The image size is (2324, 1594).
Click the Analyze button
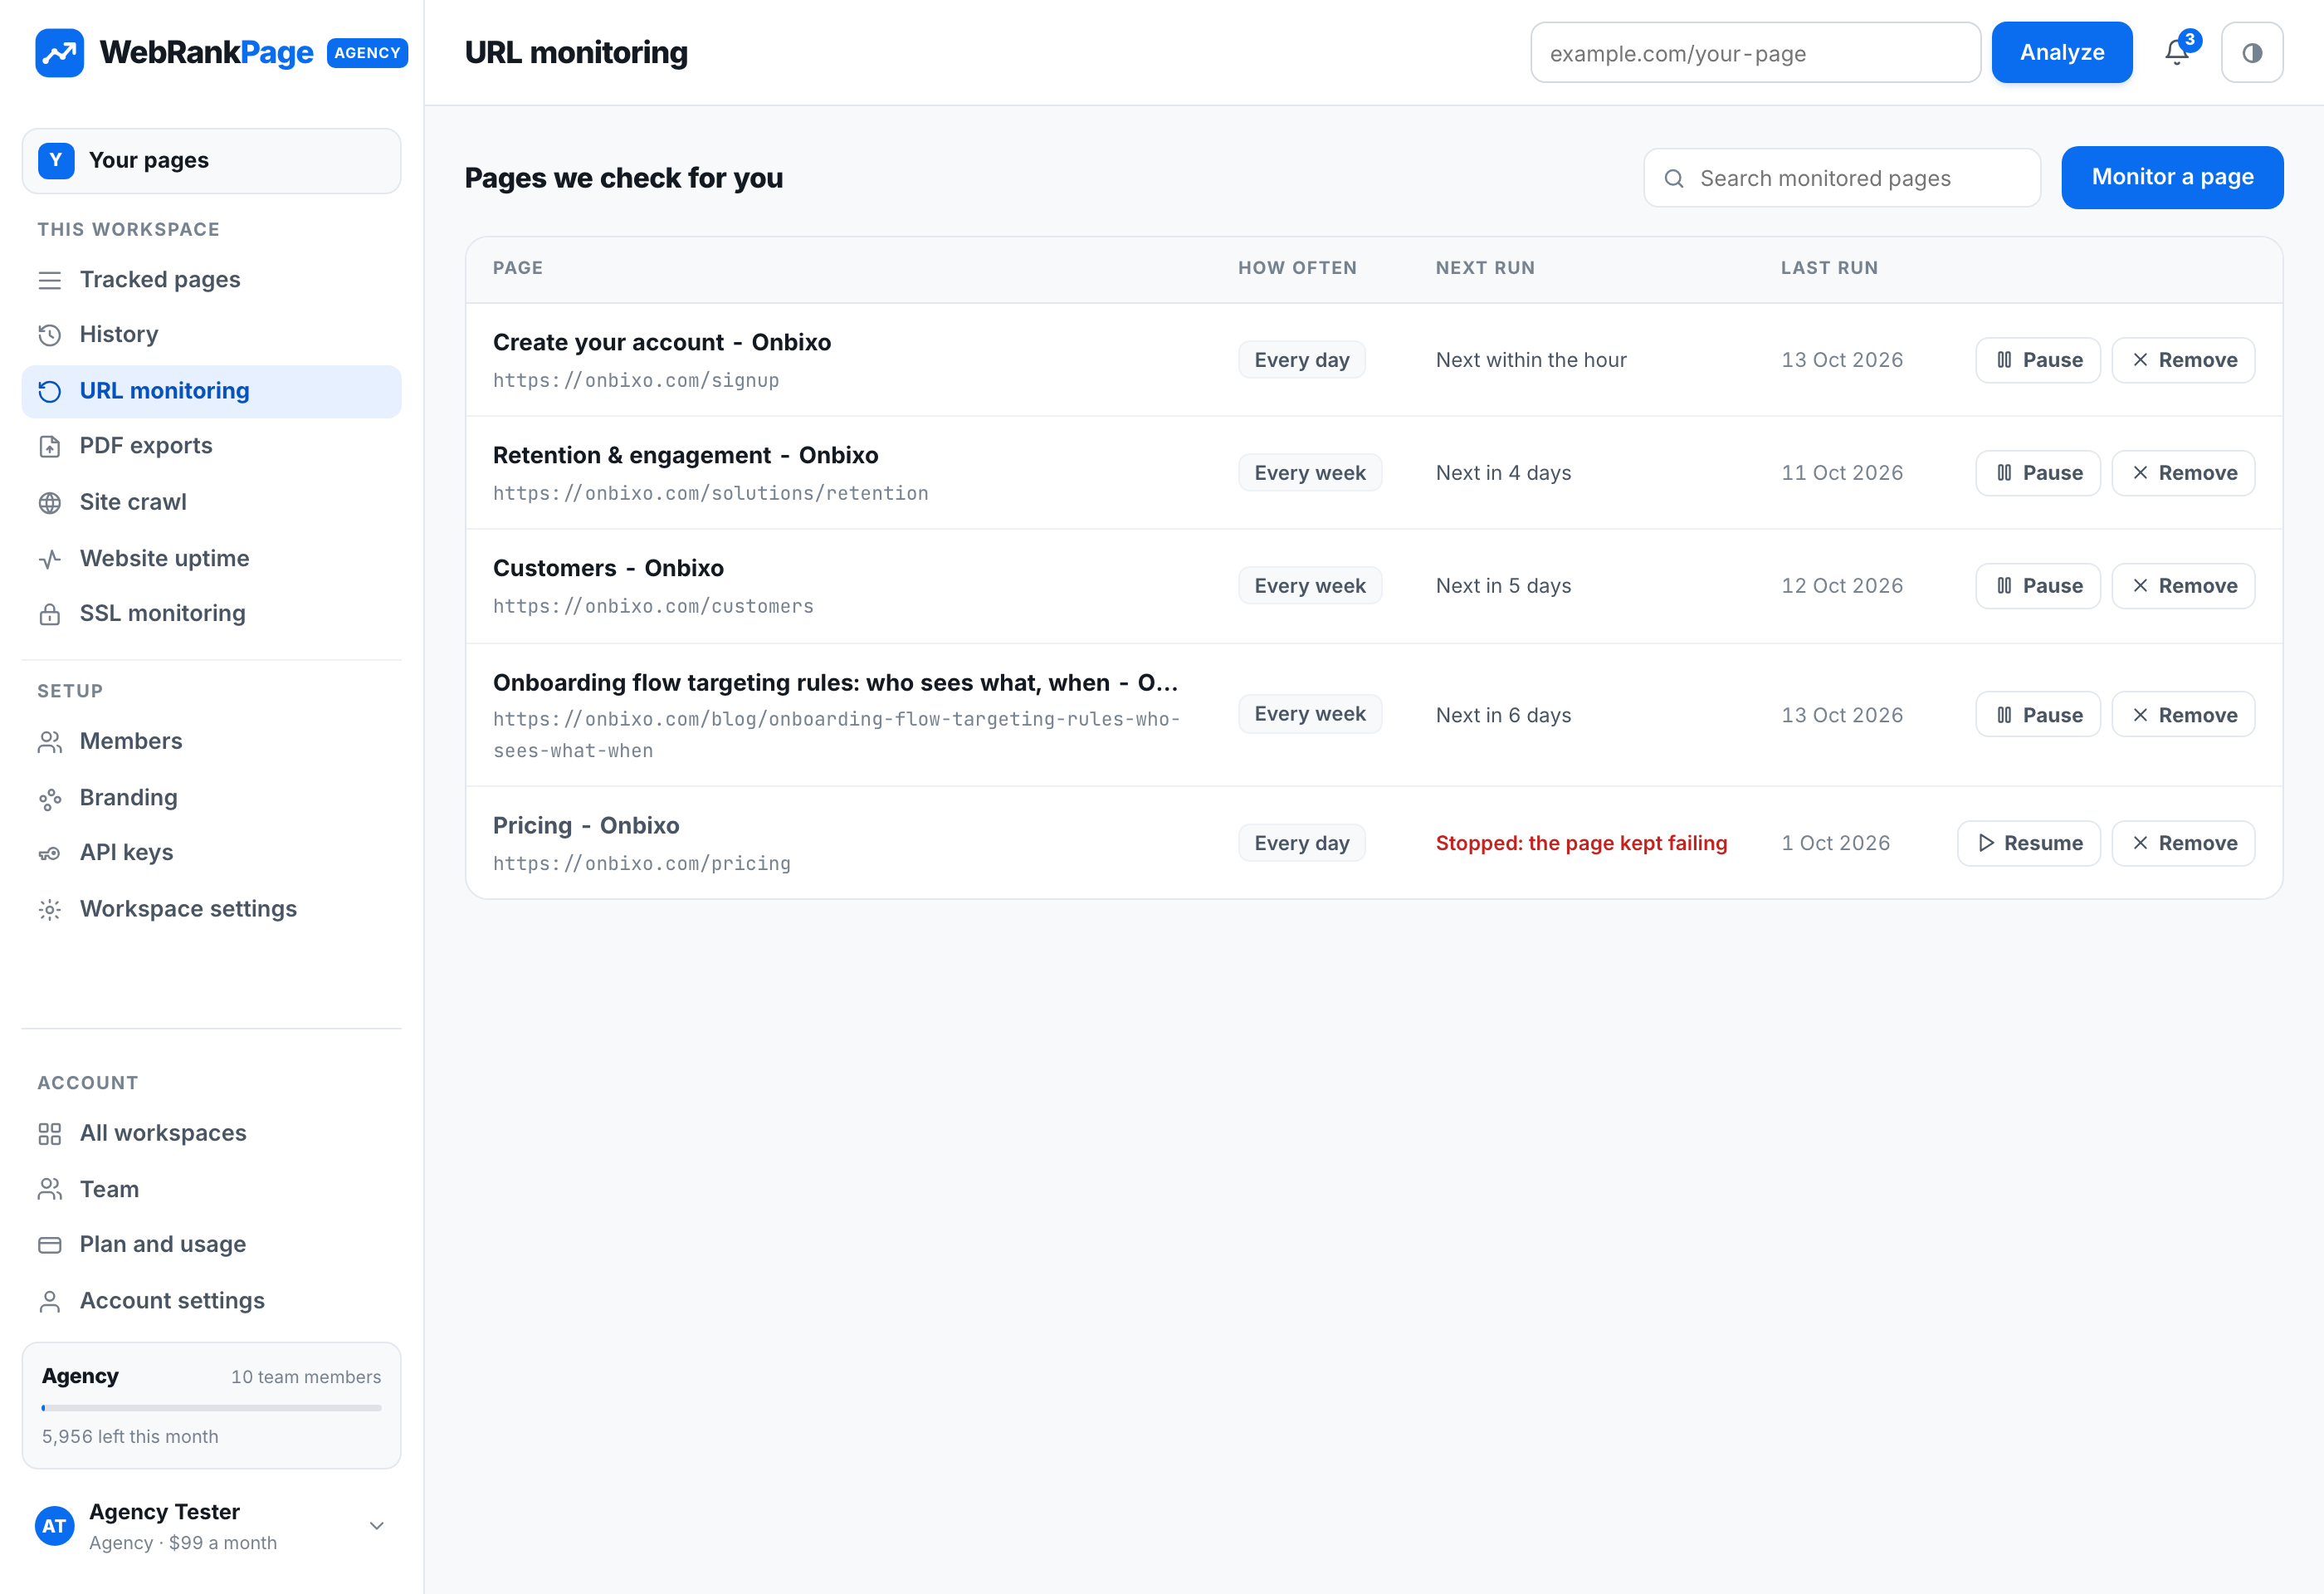click(2061, 52)
